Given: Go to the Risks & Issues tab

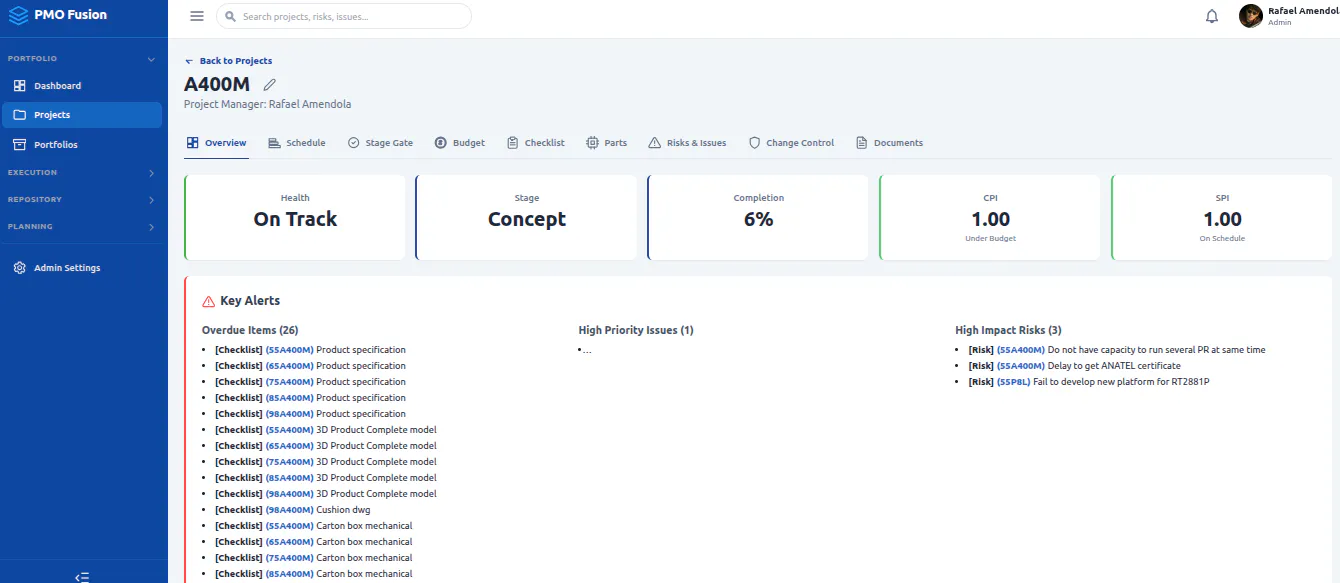Looking at the screenshot, I should (688, 143).
